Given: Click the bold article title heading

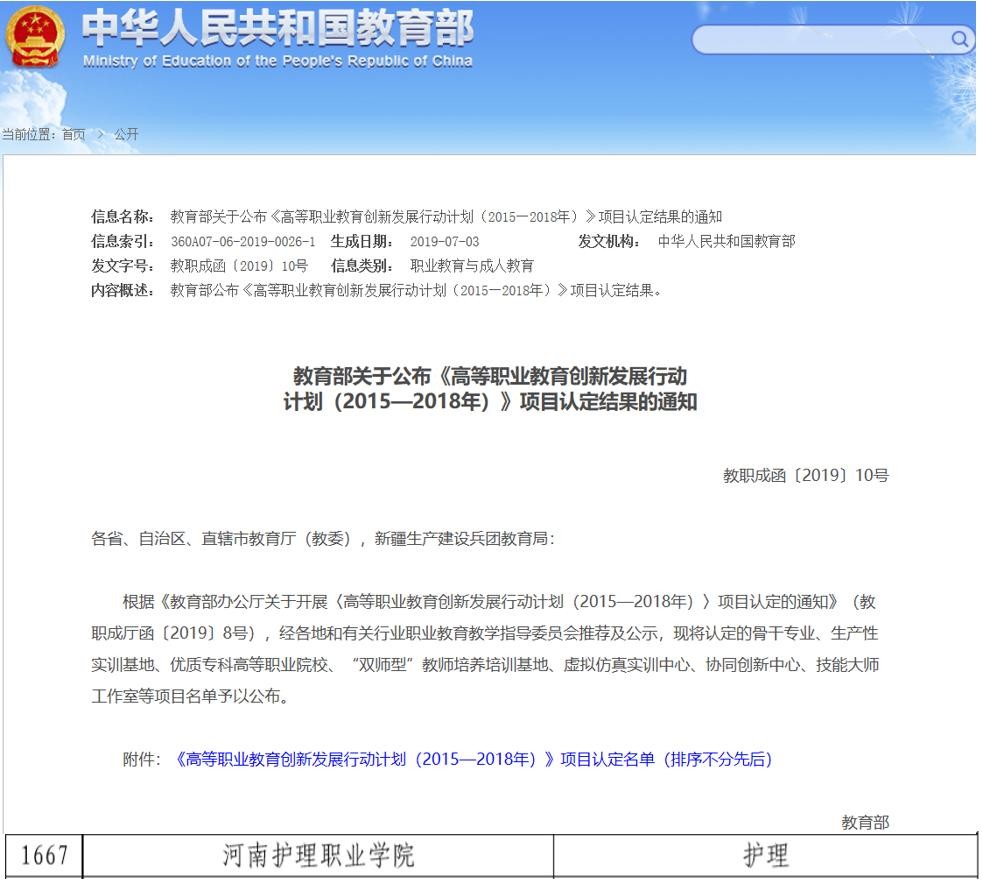Looking at the screenshot, I should pyautogui.click(x=490, y=390).
